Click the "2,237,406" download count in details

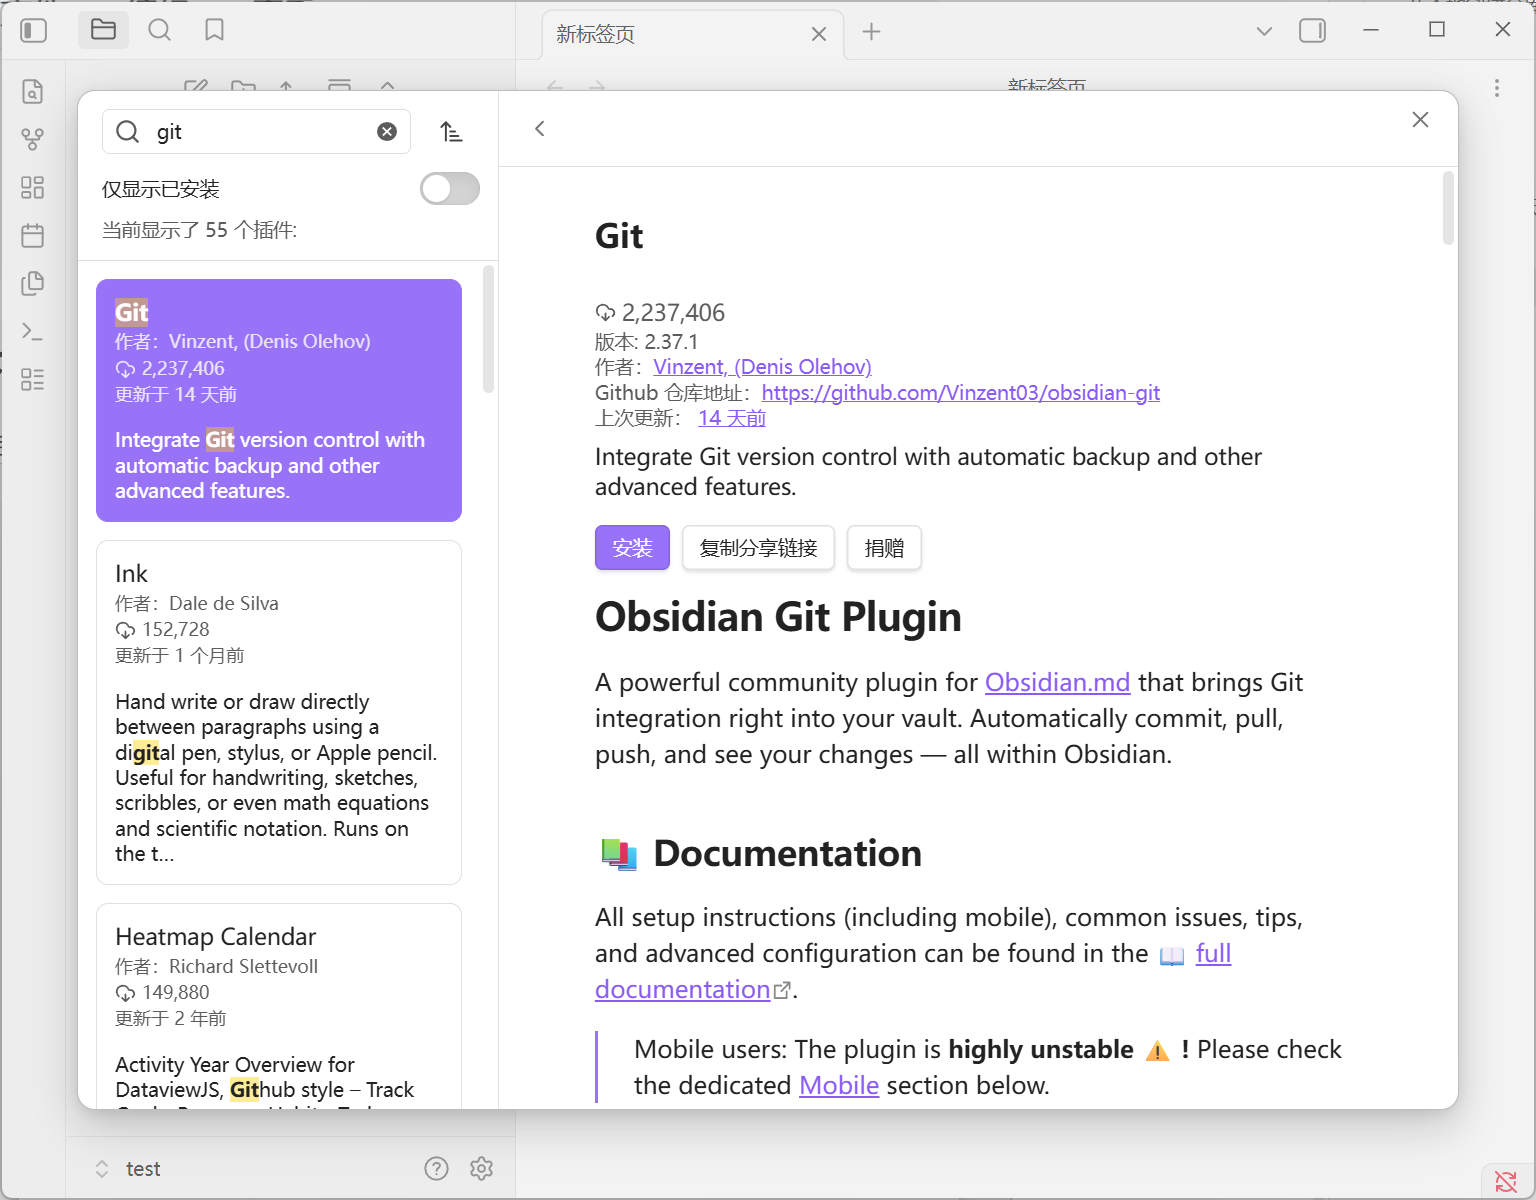coord(673,313)
